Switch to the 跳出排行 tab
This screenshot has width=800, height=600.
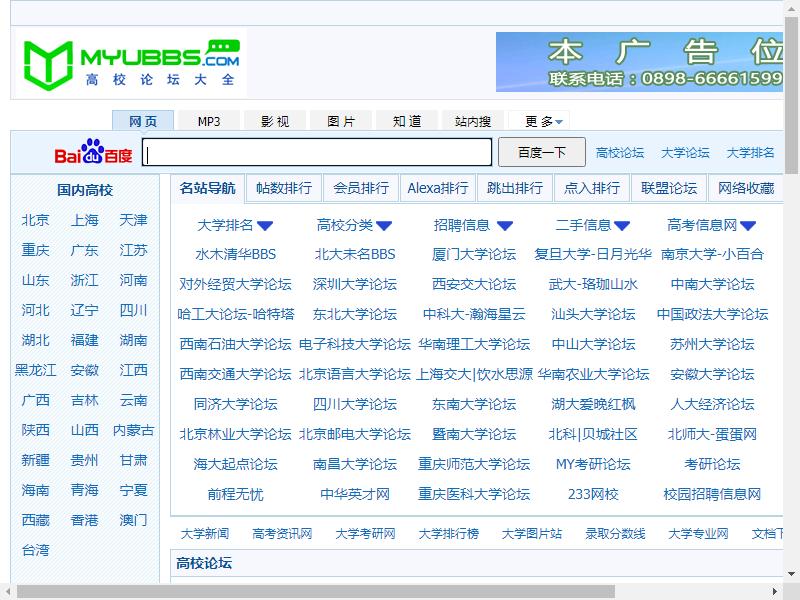point(515,188)
